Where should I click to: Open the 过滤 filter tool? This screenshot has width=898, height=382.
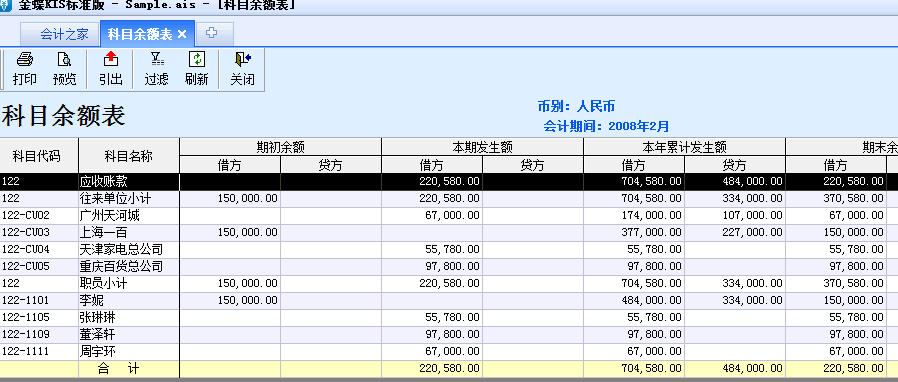tap(156, 69)
